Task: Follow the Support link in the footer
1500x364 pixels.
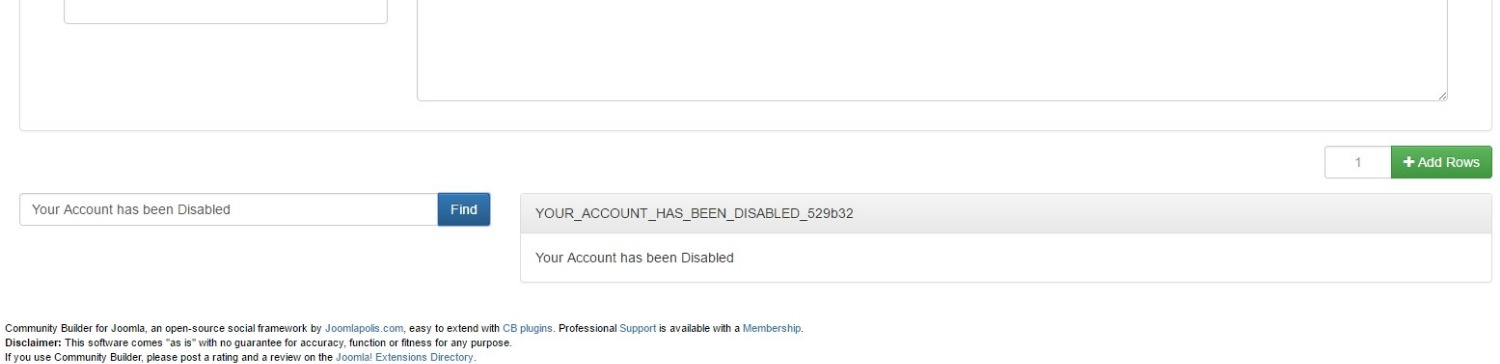Action: point(637,328)
